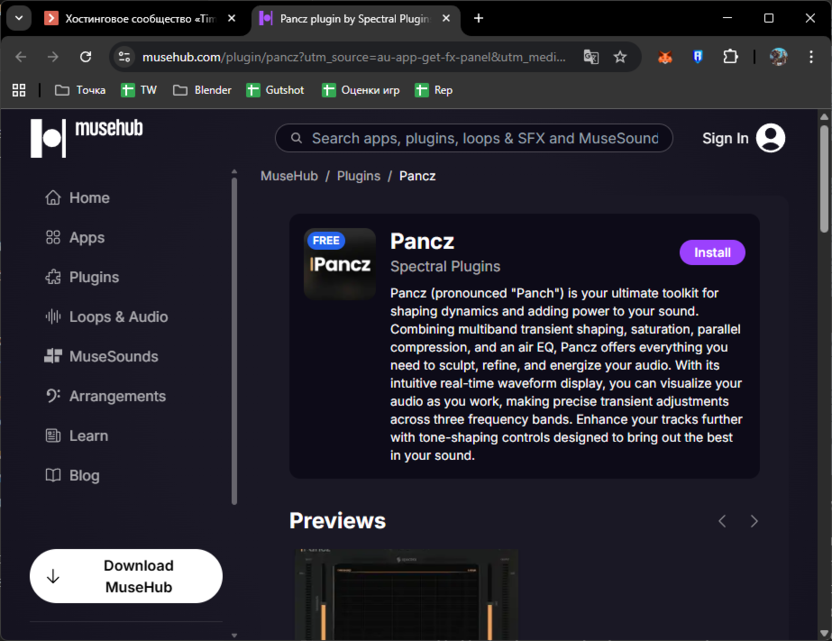The height and width of the screenshot is (641, 832).
Task: Click the Pancz plugin cover image
Action: (340, 264)
